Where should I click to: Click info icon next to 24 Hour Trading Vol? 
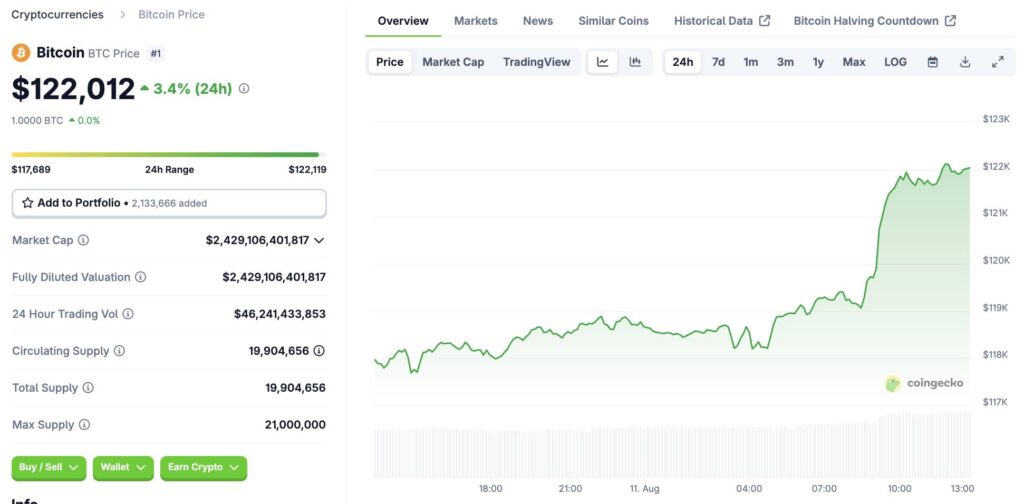coord(128,314)
